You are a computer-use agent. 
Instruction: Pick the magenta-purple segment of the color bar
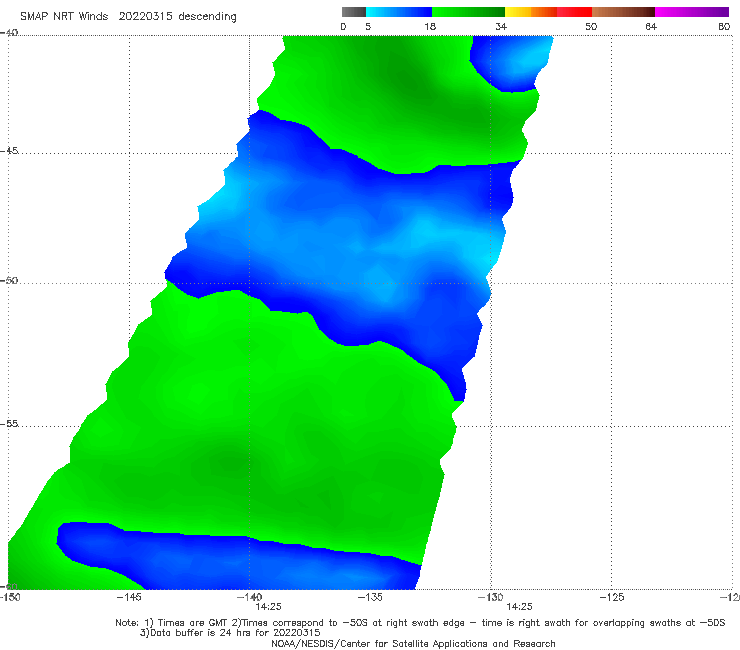pos(692,12)
